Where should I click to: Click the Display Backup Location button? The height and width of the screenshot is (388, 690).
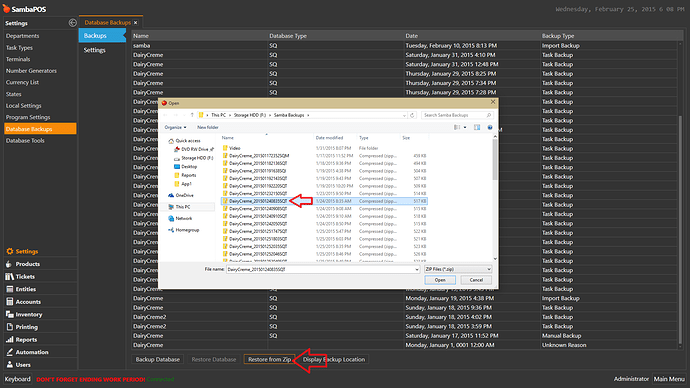(x=334, y=359)
